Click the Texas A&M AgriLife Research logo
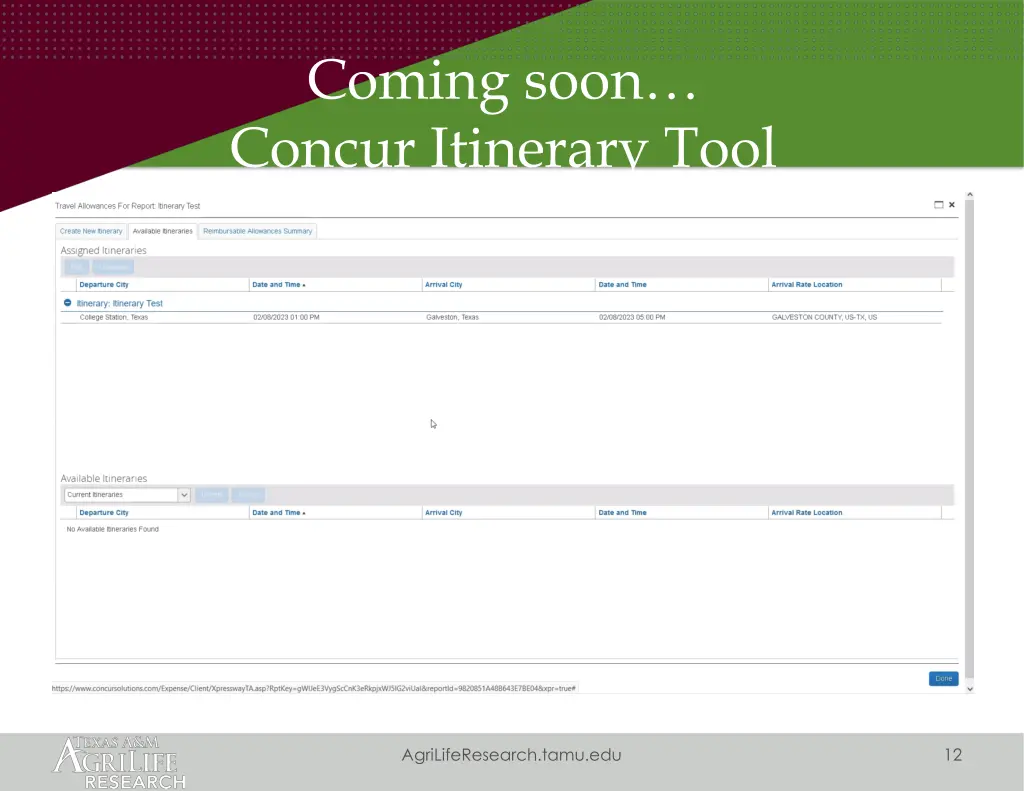 (119, 763)
